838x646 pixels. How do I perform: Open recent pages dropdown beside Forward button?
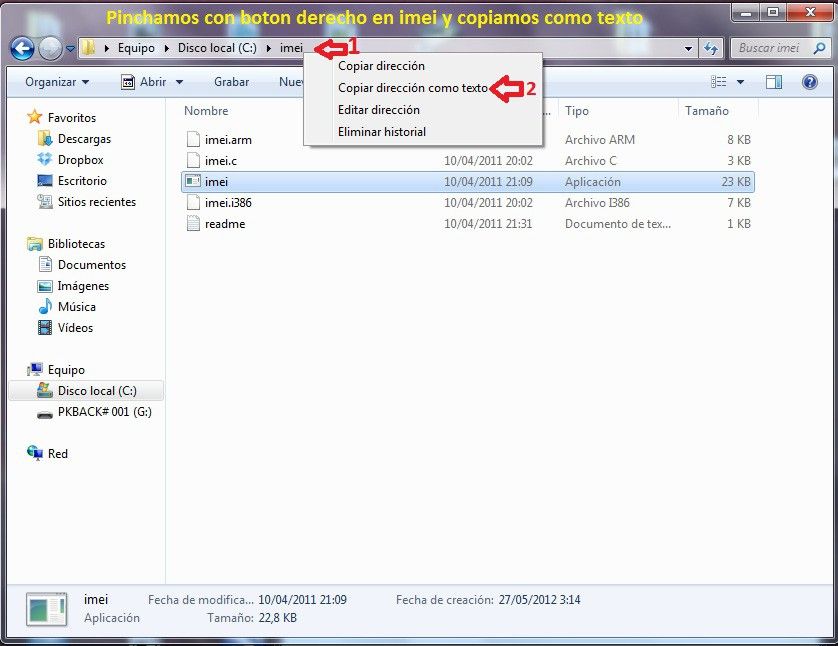pyautogui.click(x=70, y=49)
